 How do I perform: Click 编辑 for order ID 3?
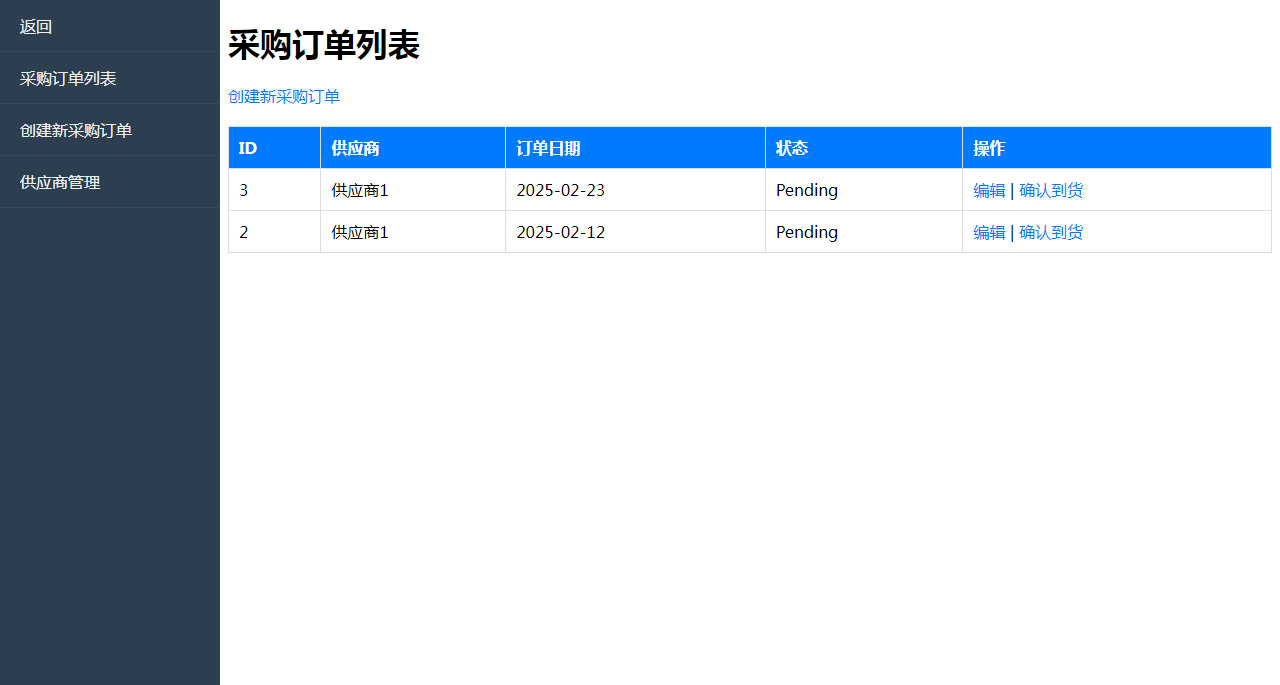[989, 190]
